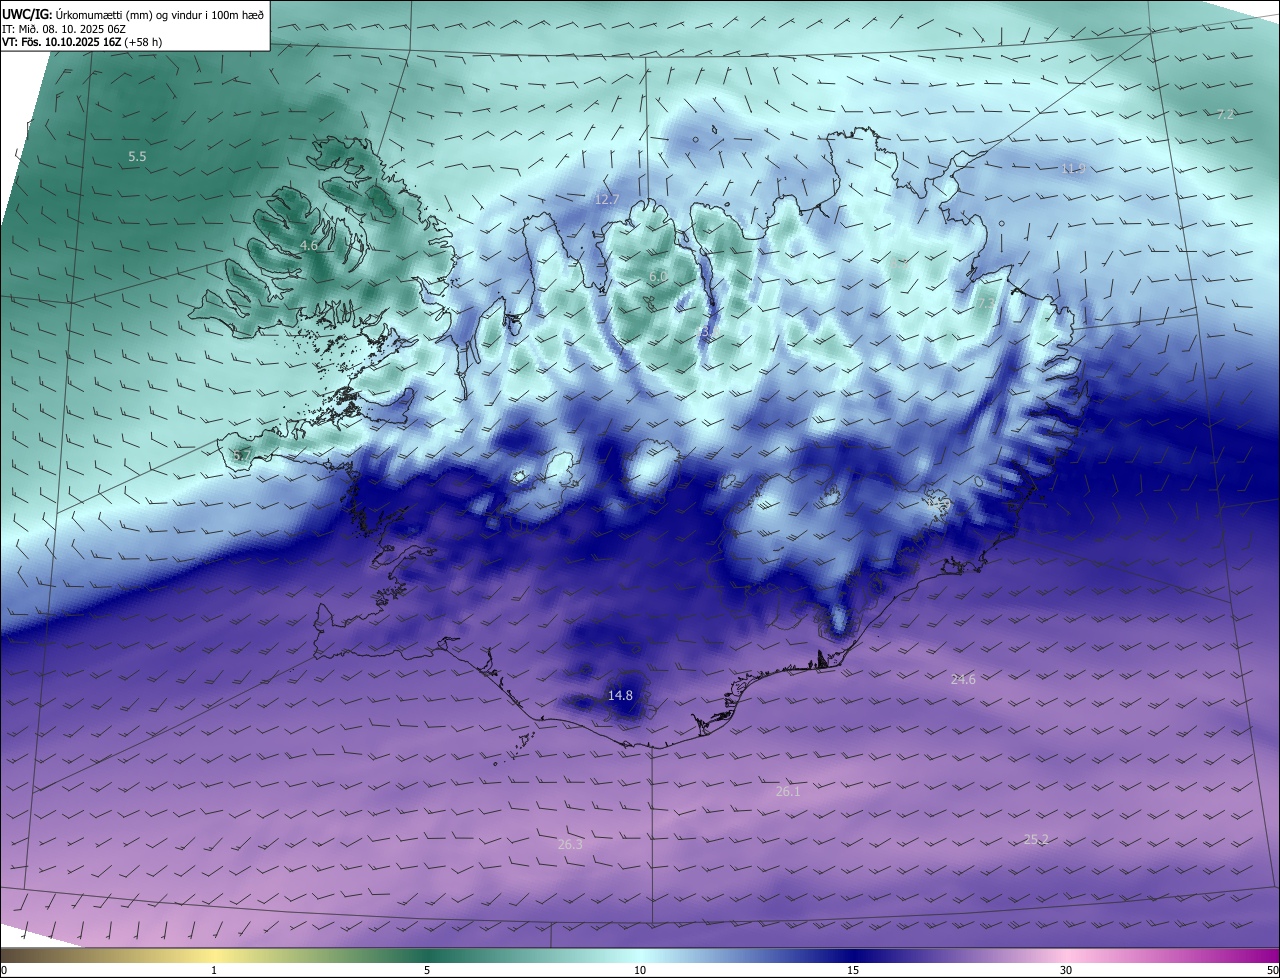Click the color bar at tick label 0
This screenshot has height=978, width=1280.
click(3, 970)
